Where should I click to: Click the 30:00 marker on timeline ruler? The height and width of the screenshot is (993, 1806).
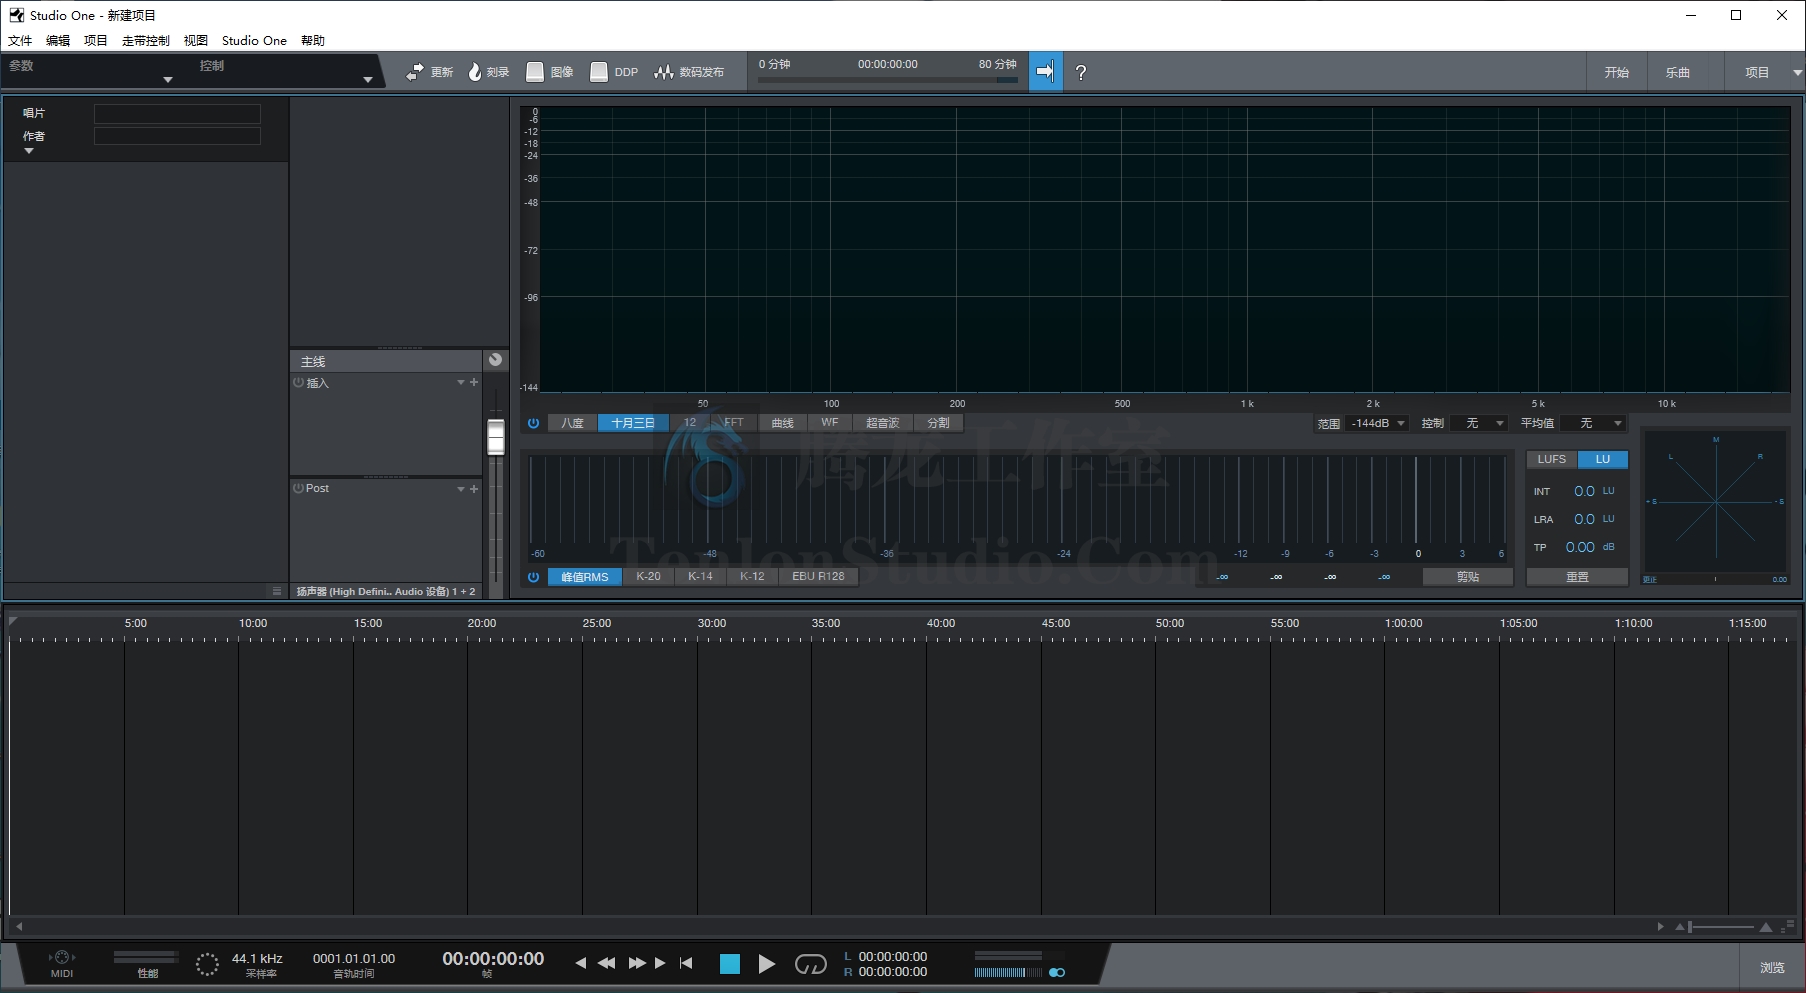(x=711, y=623)
